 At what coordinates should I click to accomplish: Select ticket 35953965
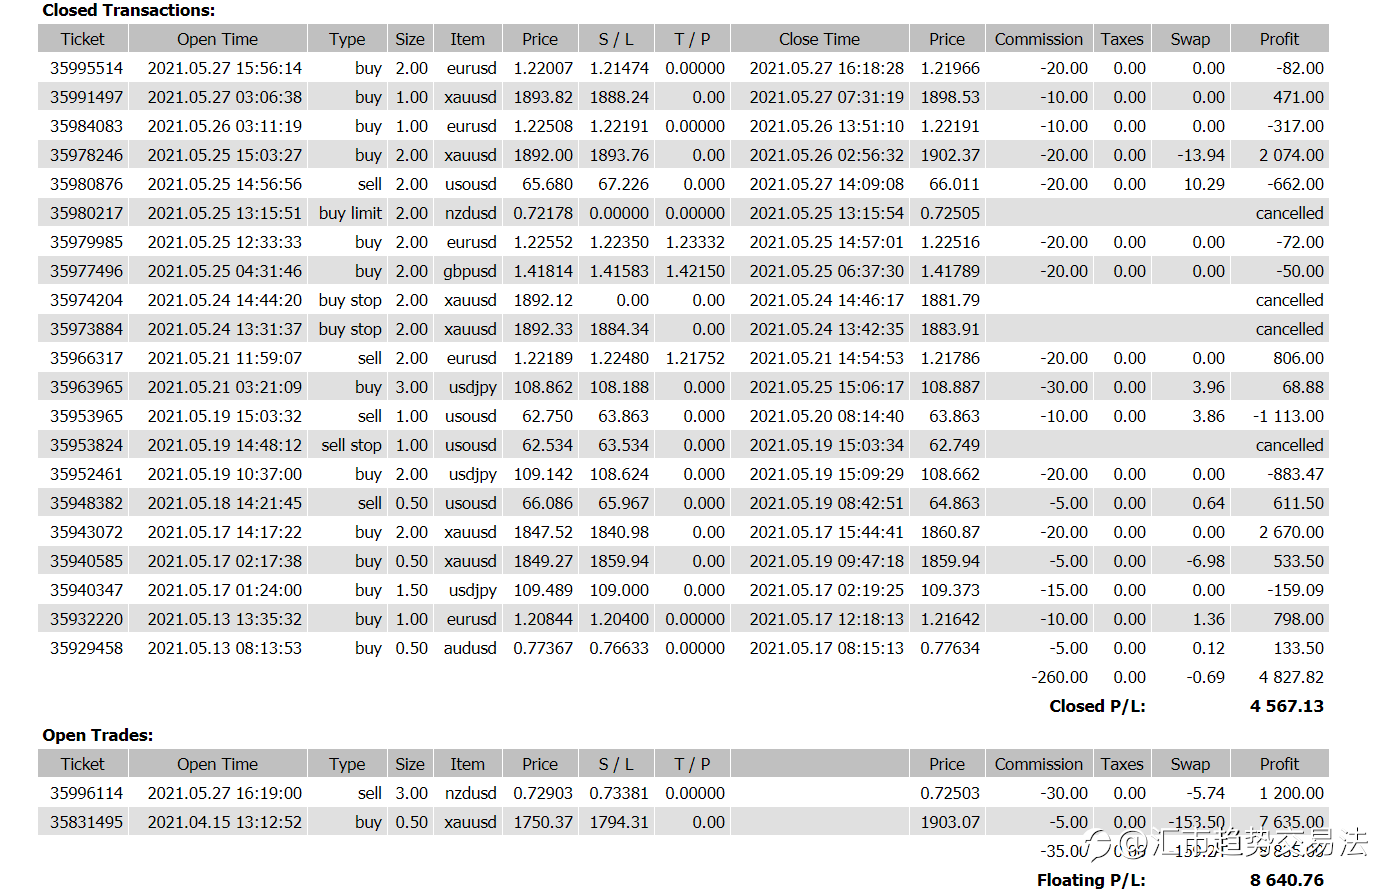tap(87, 416)
